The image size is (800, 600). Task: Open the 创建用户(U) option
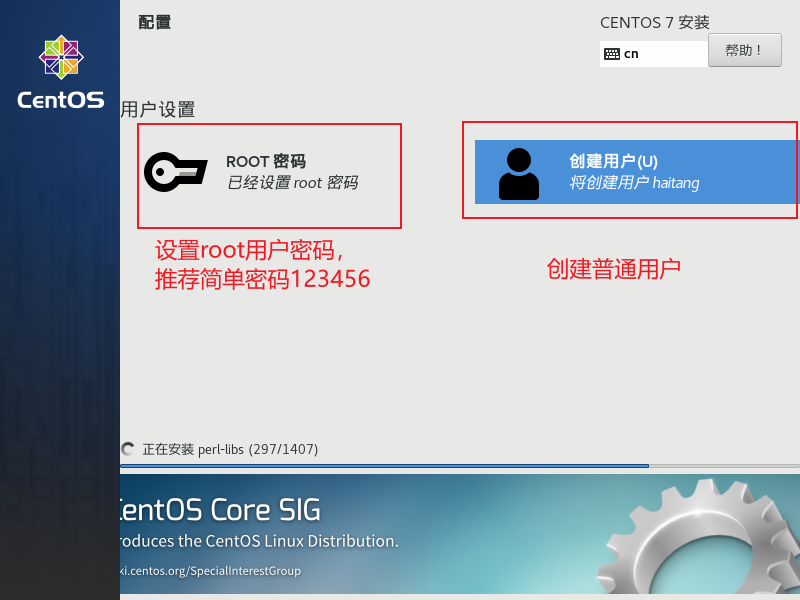click(x=636, y=172)
